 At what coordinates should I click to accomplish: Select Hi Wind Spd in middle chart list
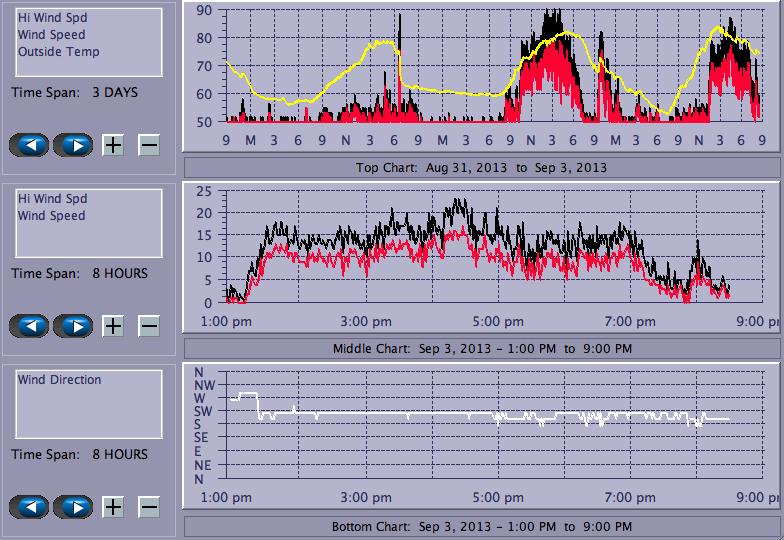52,198
